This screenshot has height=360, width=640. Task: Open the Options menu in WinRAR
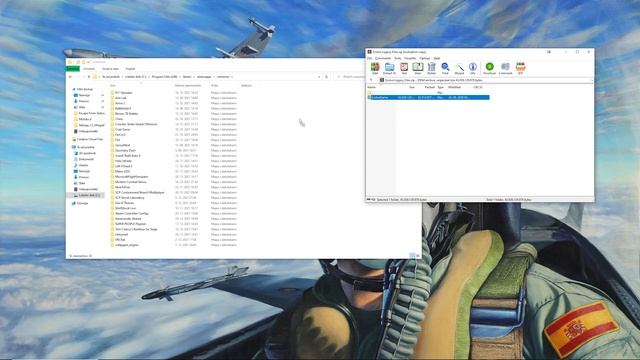[x=425, y=58]
